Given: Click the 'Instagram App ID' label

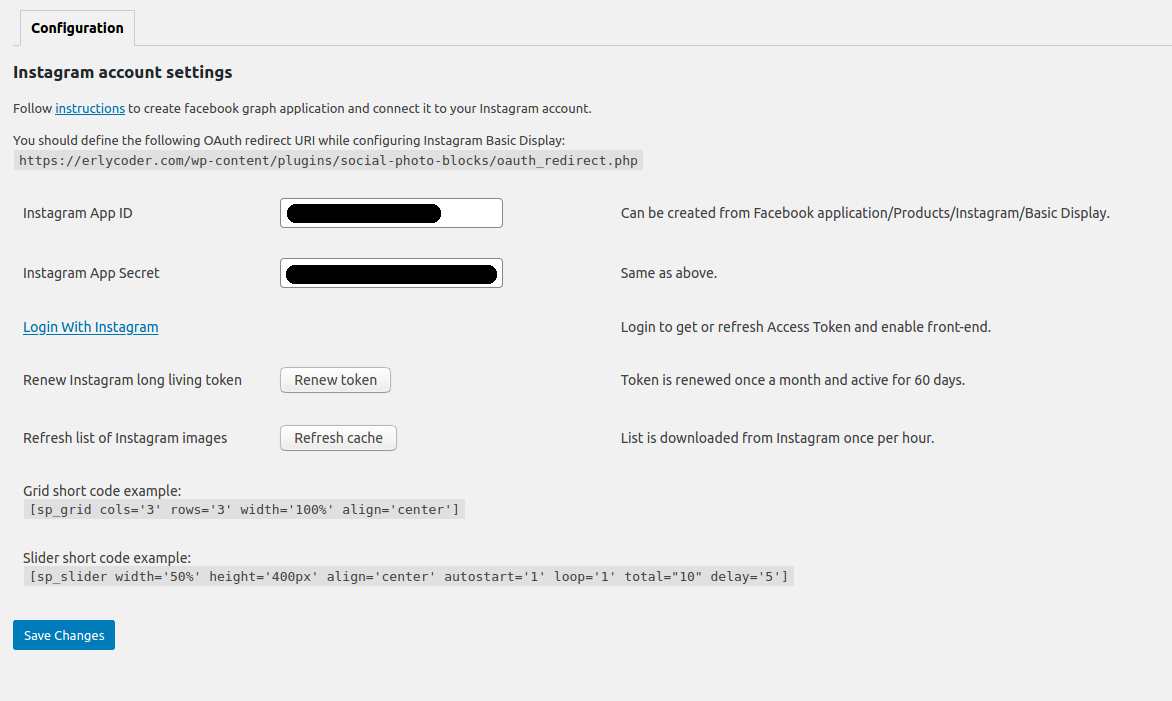Looking at the screenshot, I should click(78, 213).
